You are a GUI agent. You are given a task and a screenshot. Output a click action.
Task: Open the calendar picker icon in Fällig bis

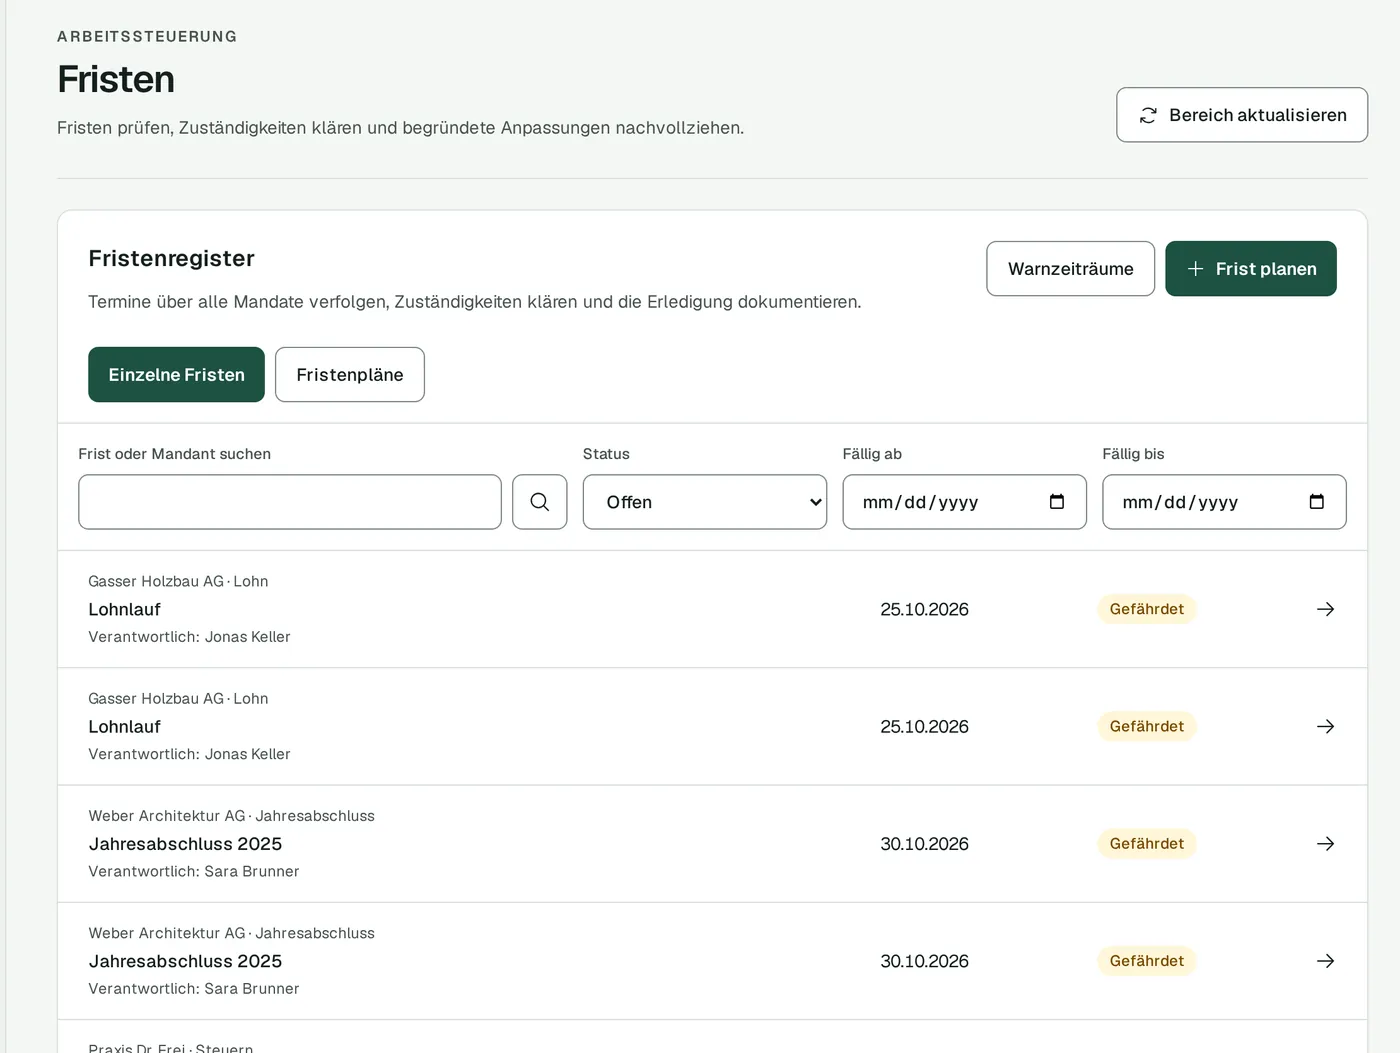pos(1316,502)
